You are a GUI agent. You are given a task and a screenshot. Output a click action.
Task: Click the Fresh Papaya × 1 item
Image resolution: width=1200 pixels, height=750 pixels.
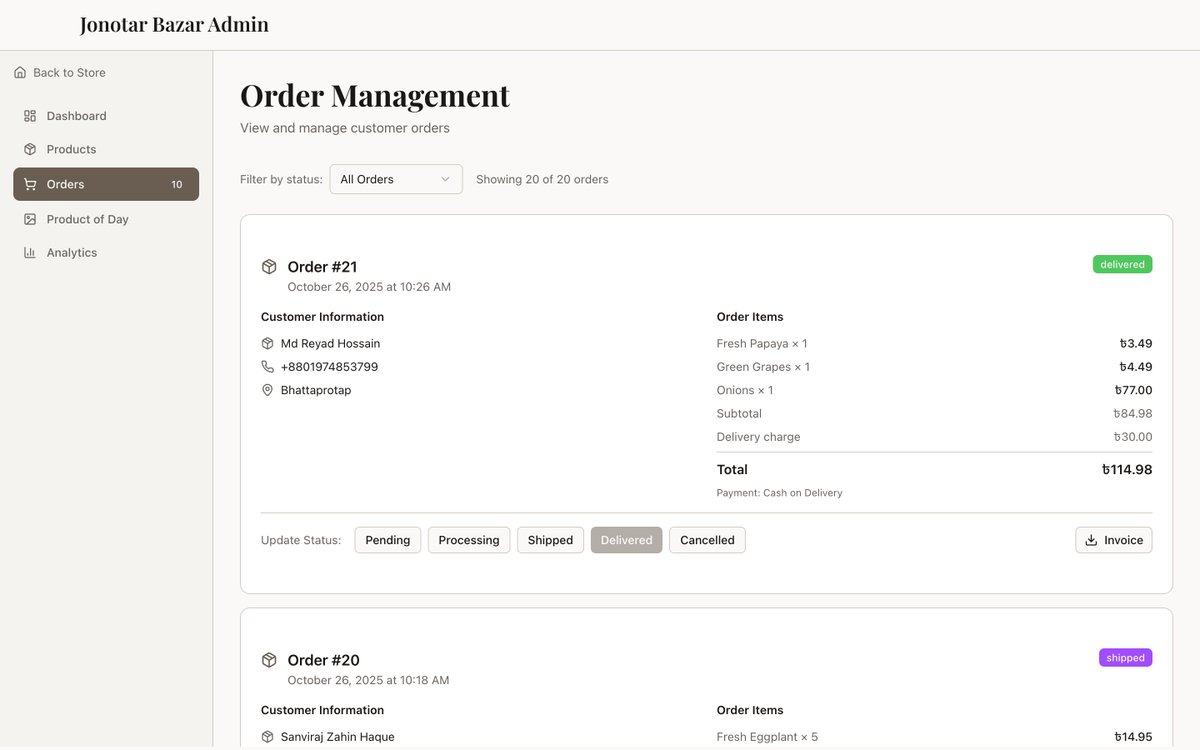762,343
